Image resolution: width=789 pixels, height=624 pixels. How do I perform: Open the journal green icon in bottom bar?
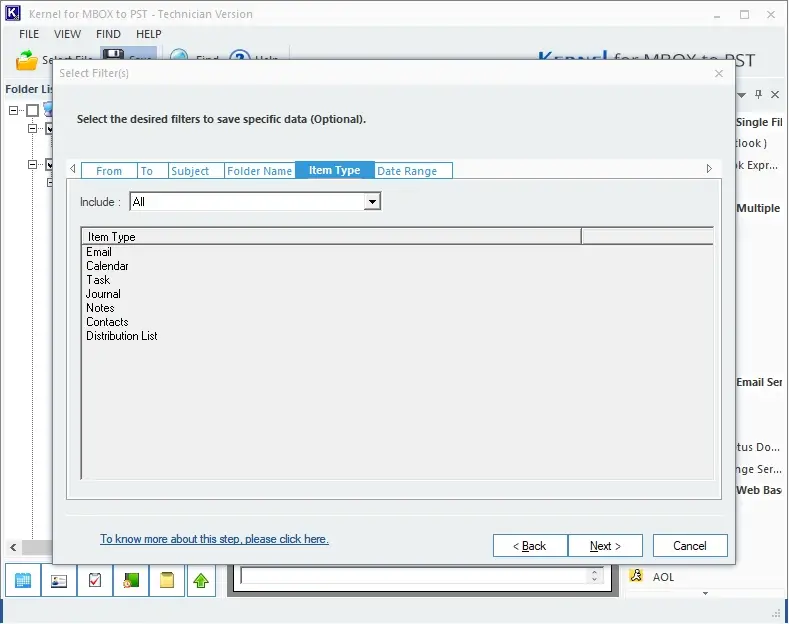131,581
